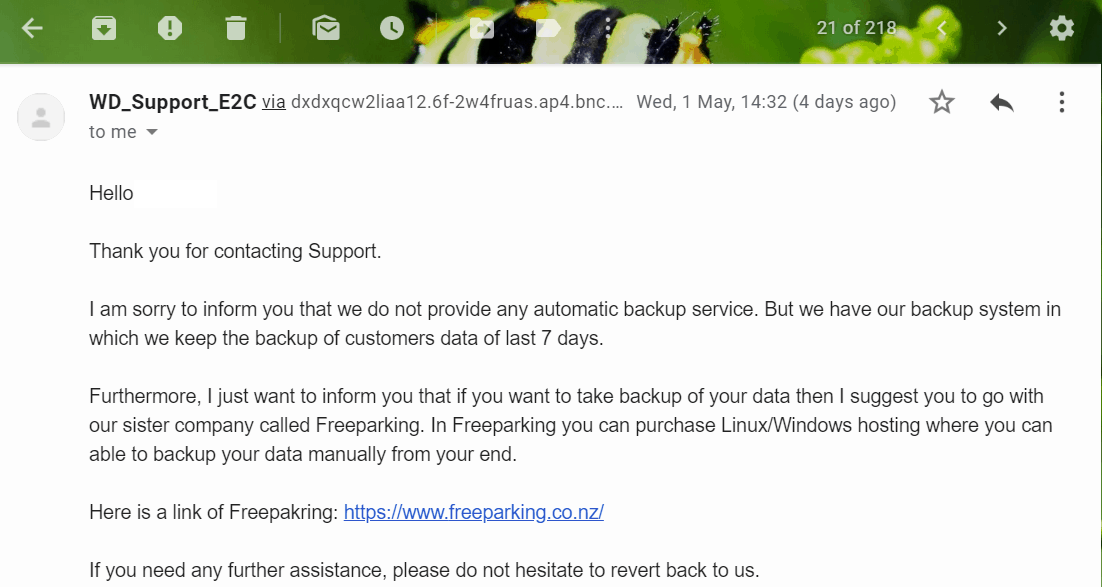
Task: Go to the newer email
Action: click(x=942, y=28)
